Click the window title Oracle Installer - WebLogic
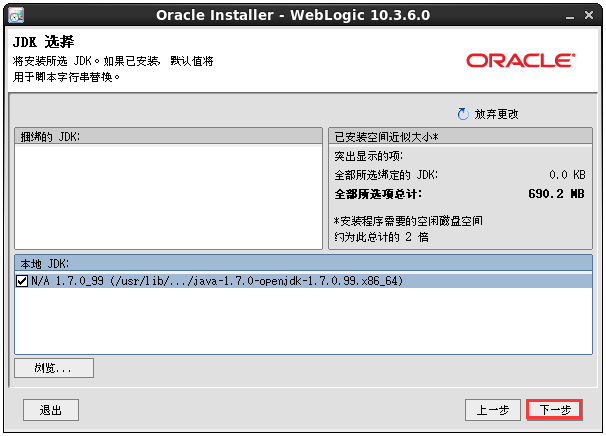606x436 pixels. [293, 15]
